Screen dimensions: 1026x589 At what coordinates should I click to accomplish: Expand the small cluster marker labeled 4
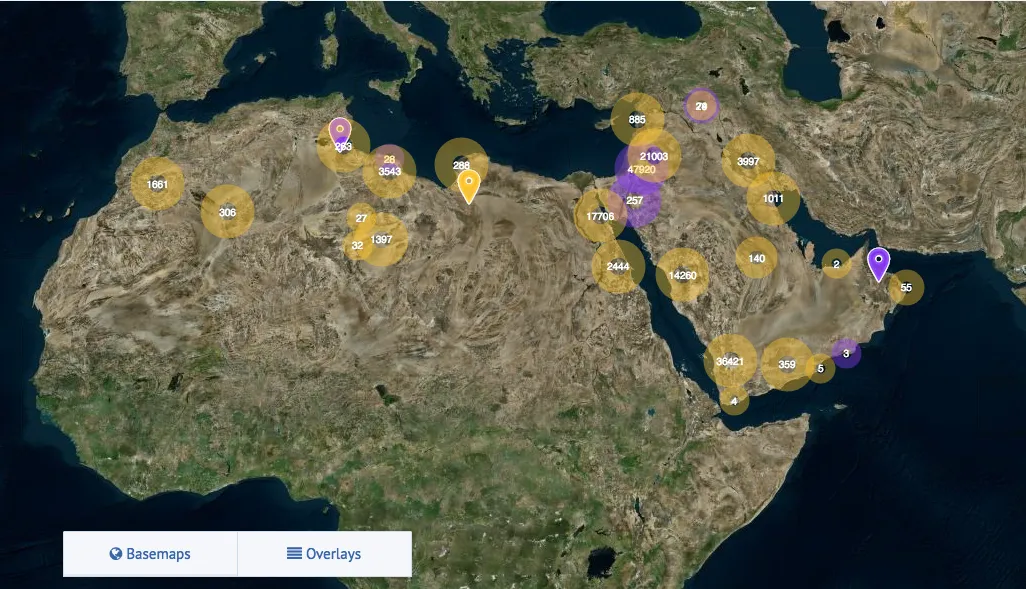tap(734, 401)
